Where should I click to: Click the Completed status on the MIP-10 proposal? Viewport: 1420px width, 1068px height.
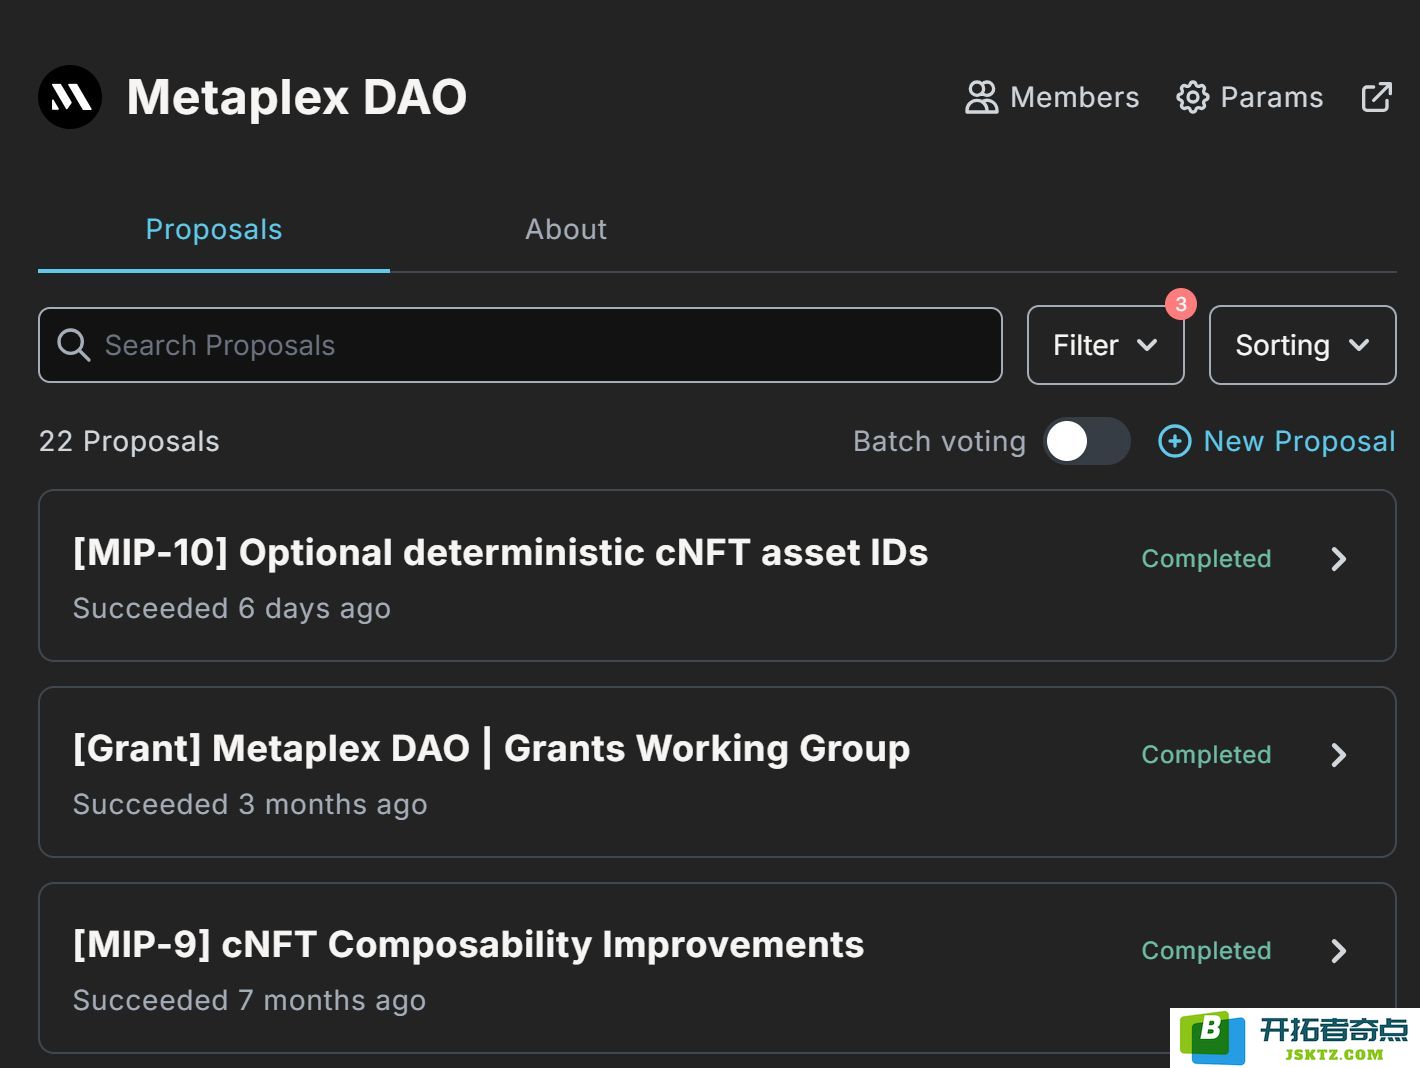coord(1207,559)
